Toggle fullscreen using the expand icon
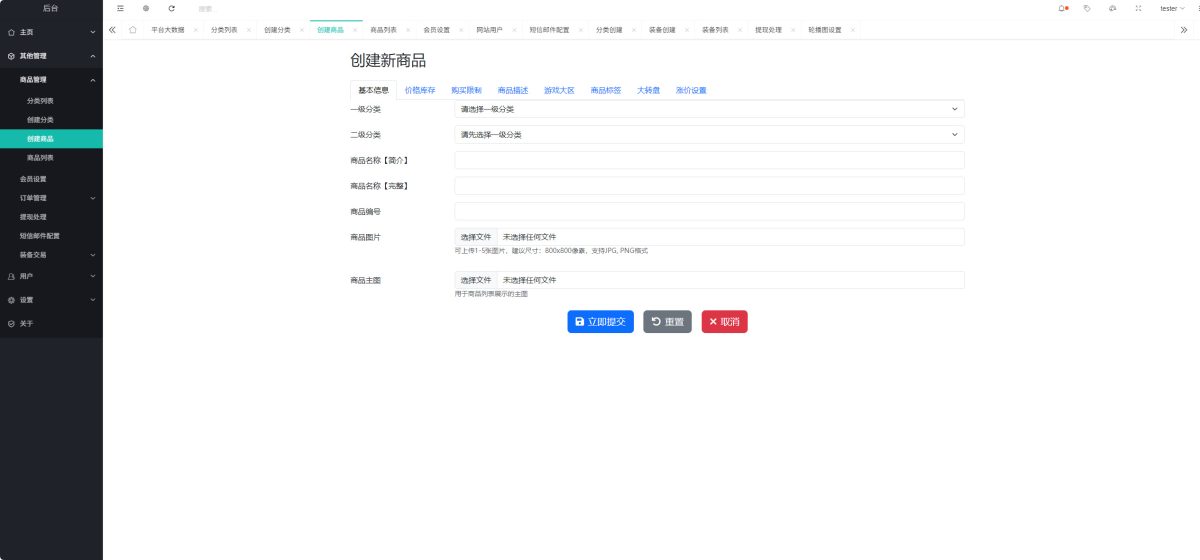The height and width of the screenshot is (560, 1200). 1138,8
